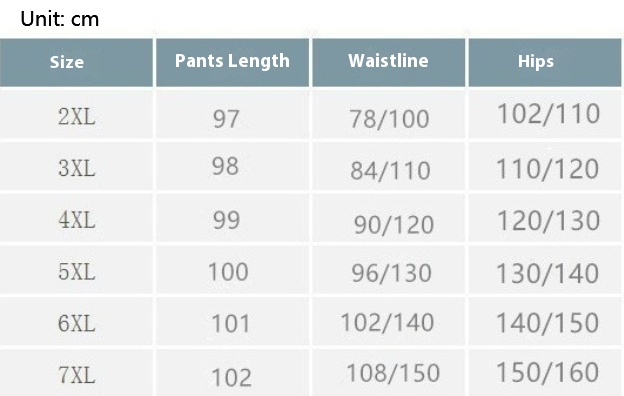Click the Pants Length column header
The image size is (624, 396).
coord(232,62)
